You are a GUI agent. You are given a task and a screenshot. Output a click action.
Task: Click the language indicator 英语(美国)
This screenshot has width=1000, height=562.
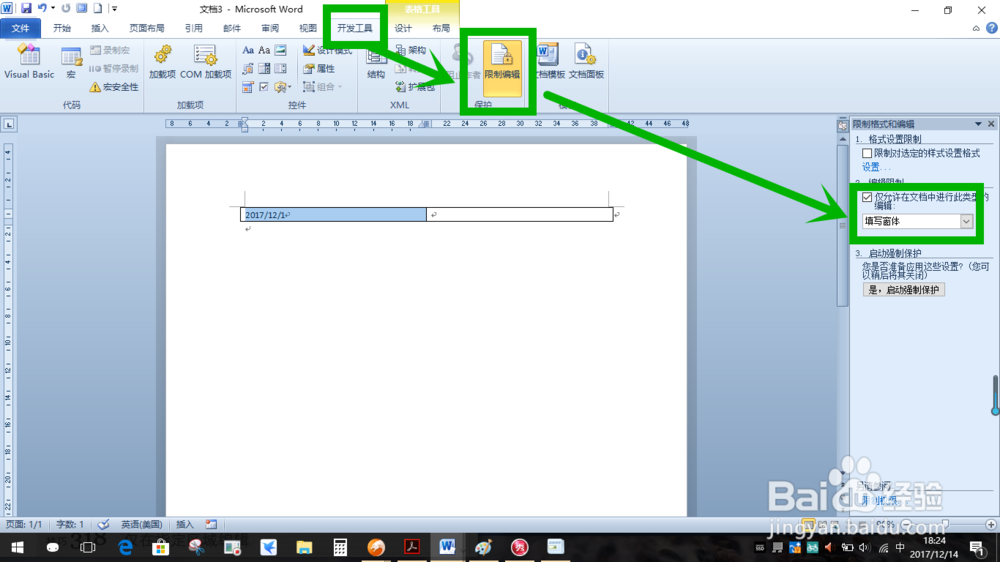[141, 524]
